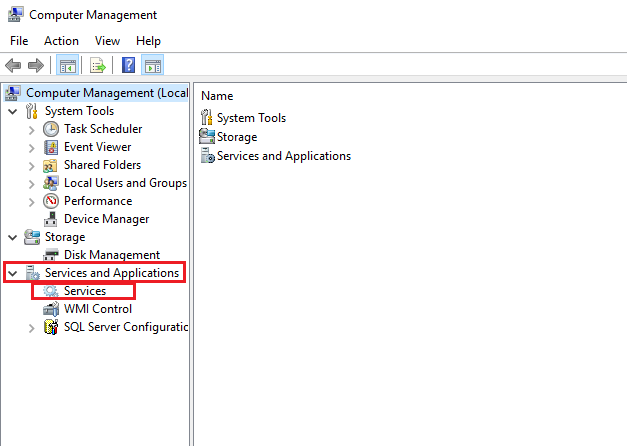Select Services and Applications label in tree

(112, 273)
